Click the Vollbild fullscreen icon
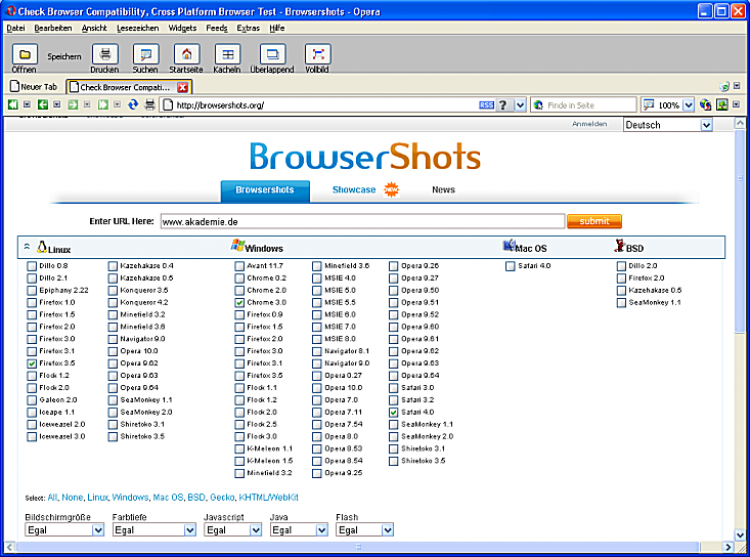This screenshot has height=557, width=750. pyautogui.click(x=317, y=54)
